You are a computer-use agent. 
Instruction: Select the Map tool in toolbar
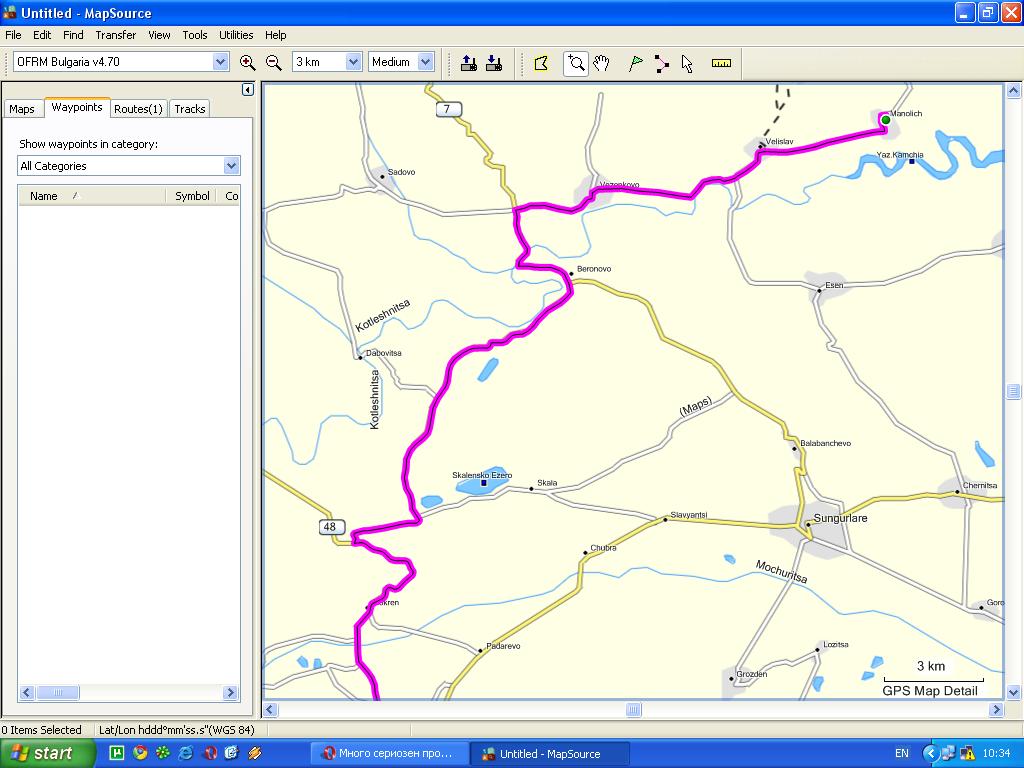(541, 63)
